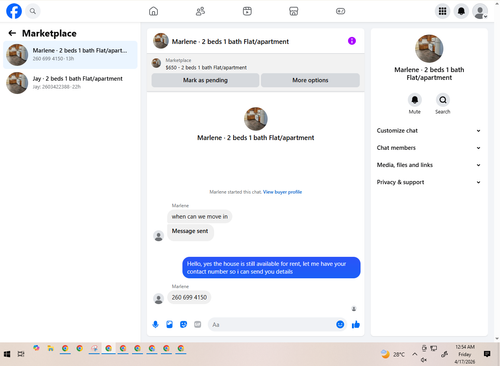This screenshot has width=500, height=366.
Task: Go to the Home feed icon
Action: tap(153, 11)
